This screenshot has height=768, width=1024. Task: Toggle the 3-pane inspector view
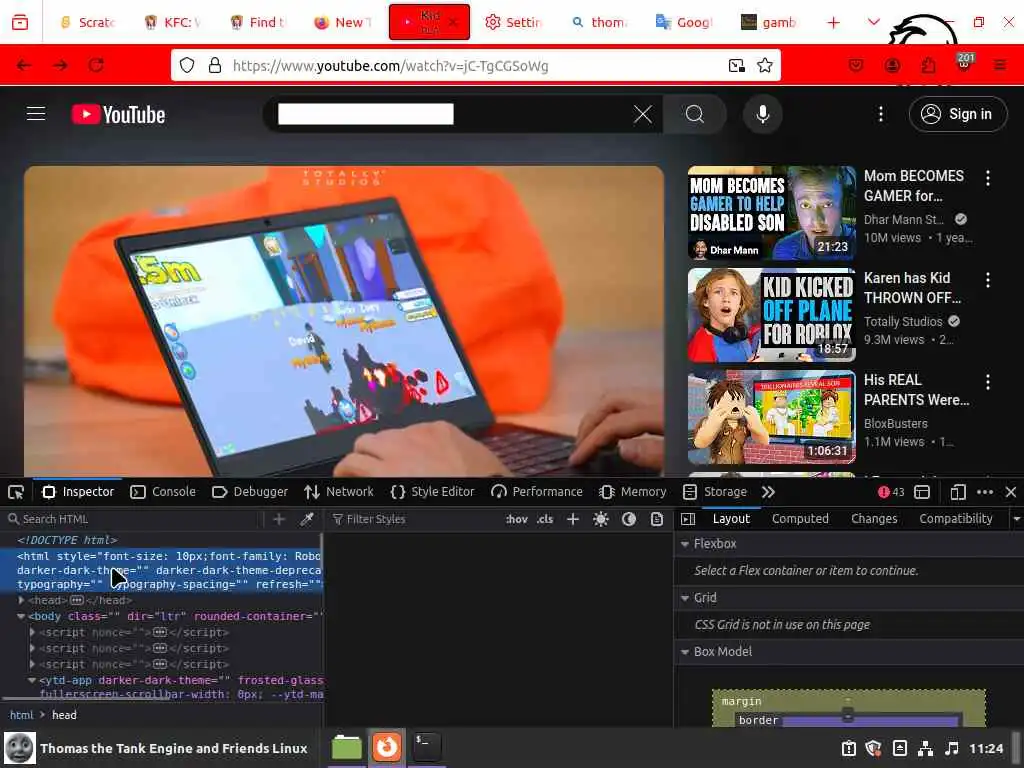pyautogui.click(x=688, y=519)
